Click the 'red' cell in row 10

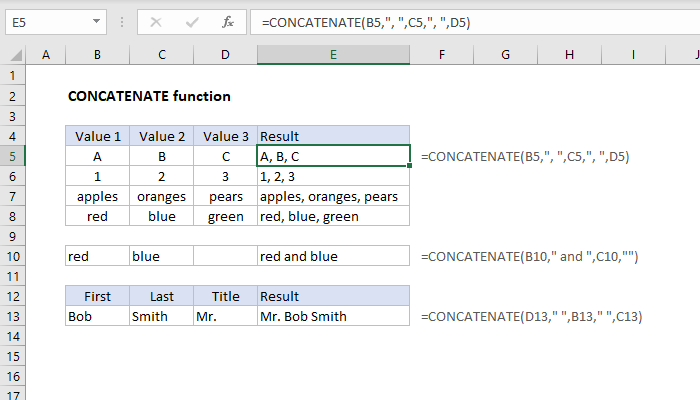(97, 256)
